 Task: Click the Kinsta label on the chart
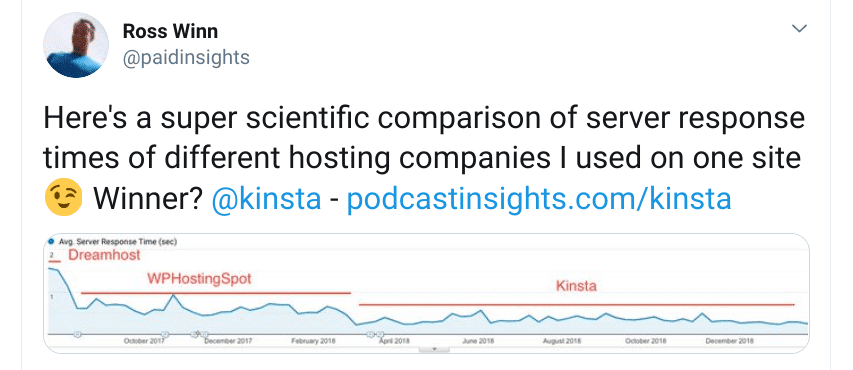pos(576,286)
